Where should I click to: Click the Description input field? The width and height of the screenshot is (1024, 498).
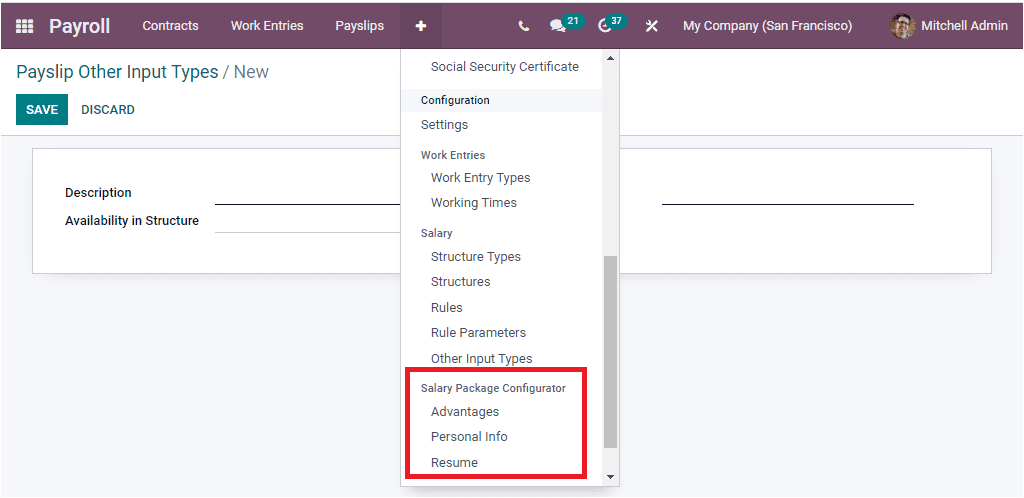308,193
